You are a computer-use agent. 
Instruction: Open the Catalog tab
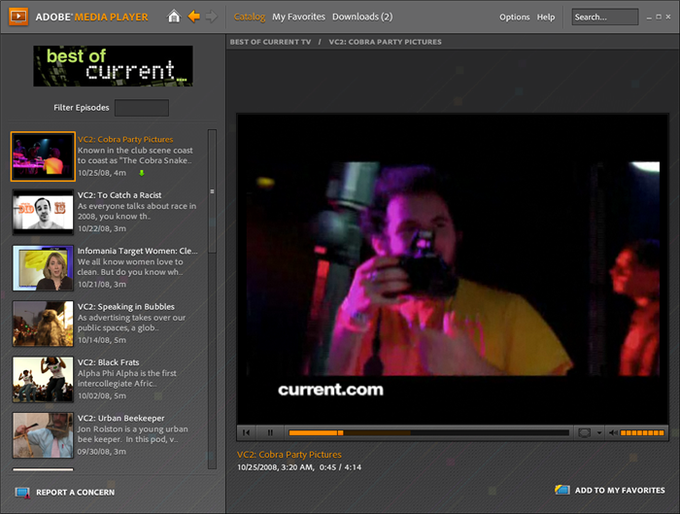click(249, 17)
